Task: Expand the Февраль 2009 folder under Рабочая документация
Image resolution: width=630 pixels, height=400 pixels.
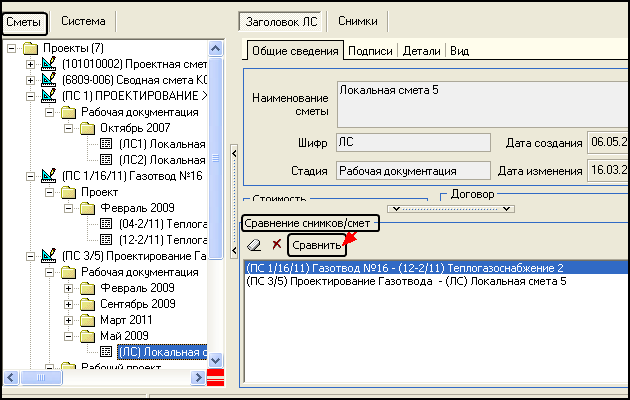Action: tap(69, 288)
